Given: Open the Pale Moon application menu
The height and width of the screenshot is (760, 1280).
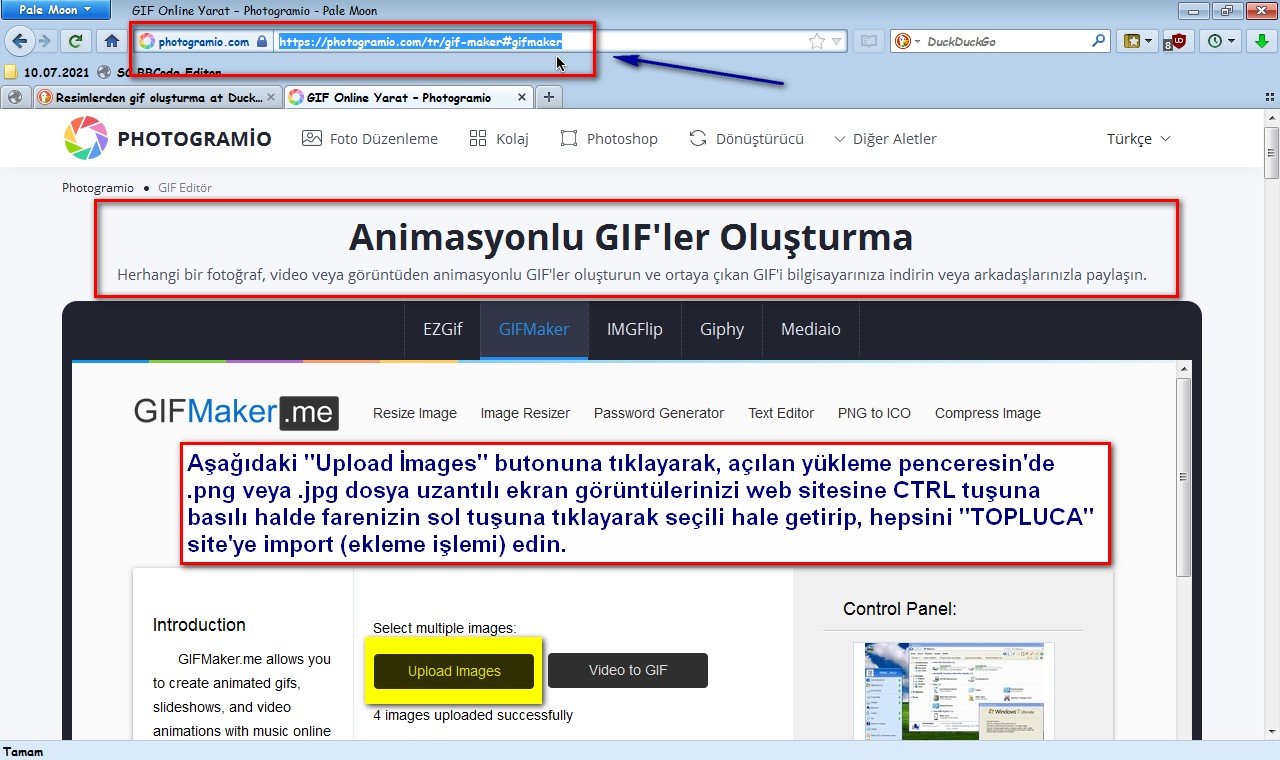Looking at the screenshot, I should click(x=56, y=10).
